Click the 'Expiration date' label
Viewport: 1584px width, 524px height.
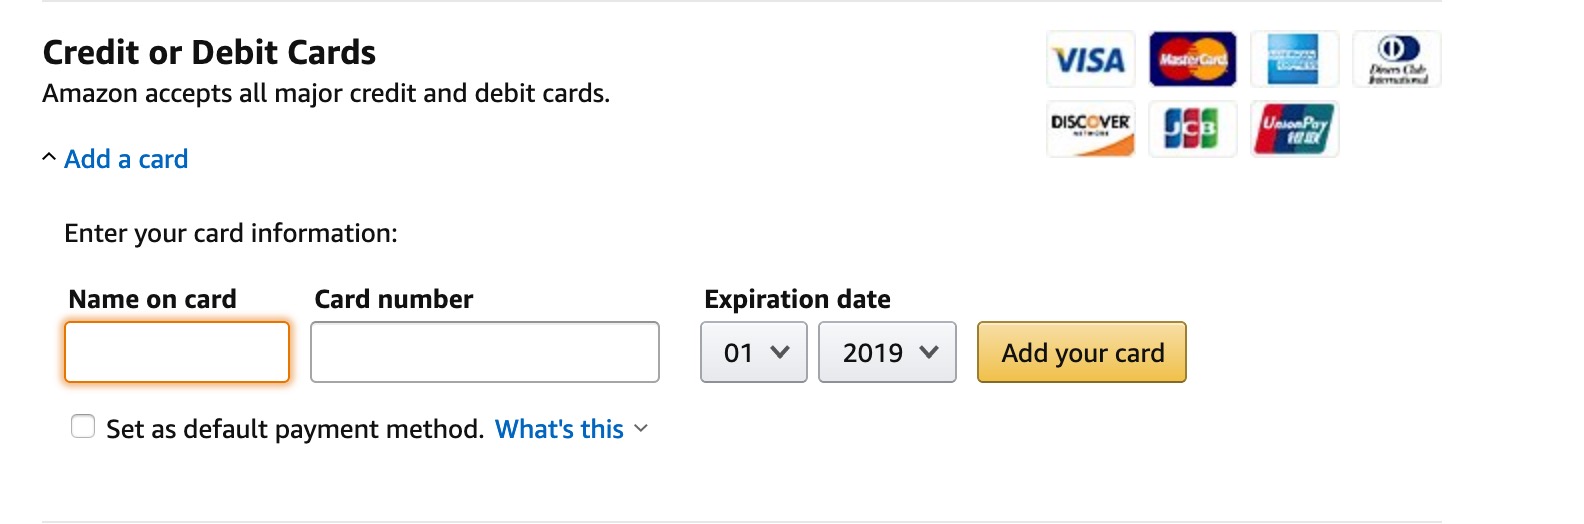(797, 299)
